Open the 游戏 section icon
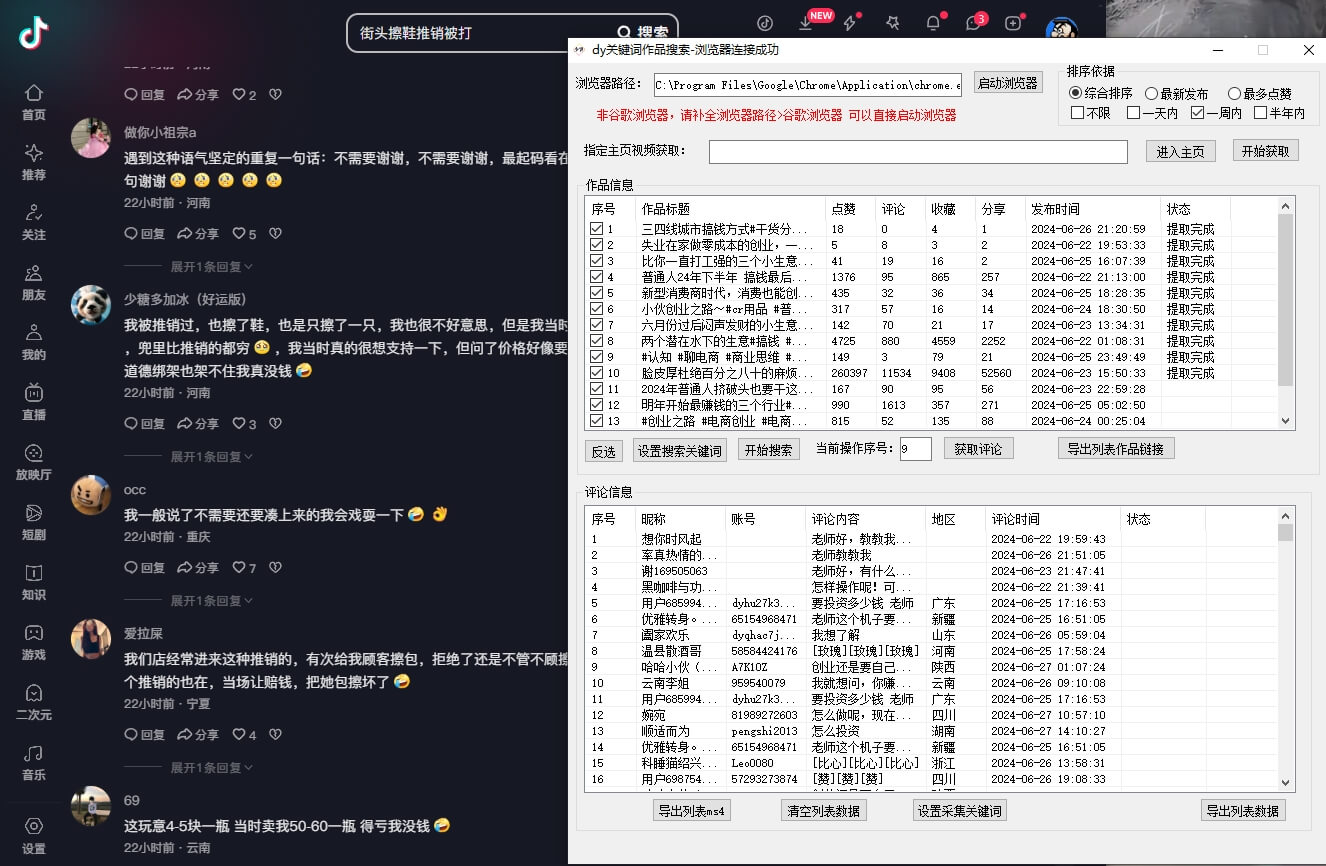This screenshot has height=866, width=1326. [x=33, y=643]
